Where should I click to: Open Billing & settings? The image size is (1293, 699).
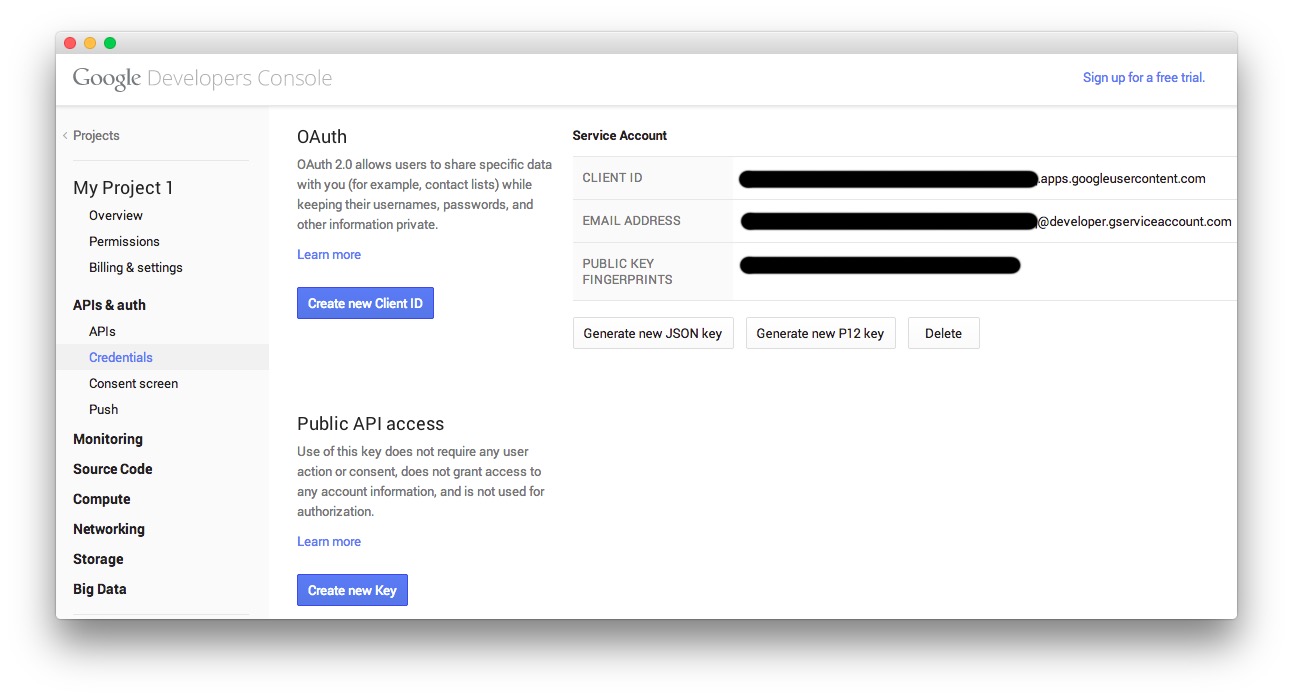[136, 268]
